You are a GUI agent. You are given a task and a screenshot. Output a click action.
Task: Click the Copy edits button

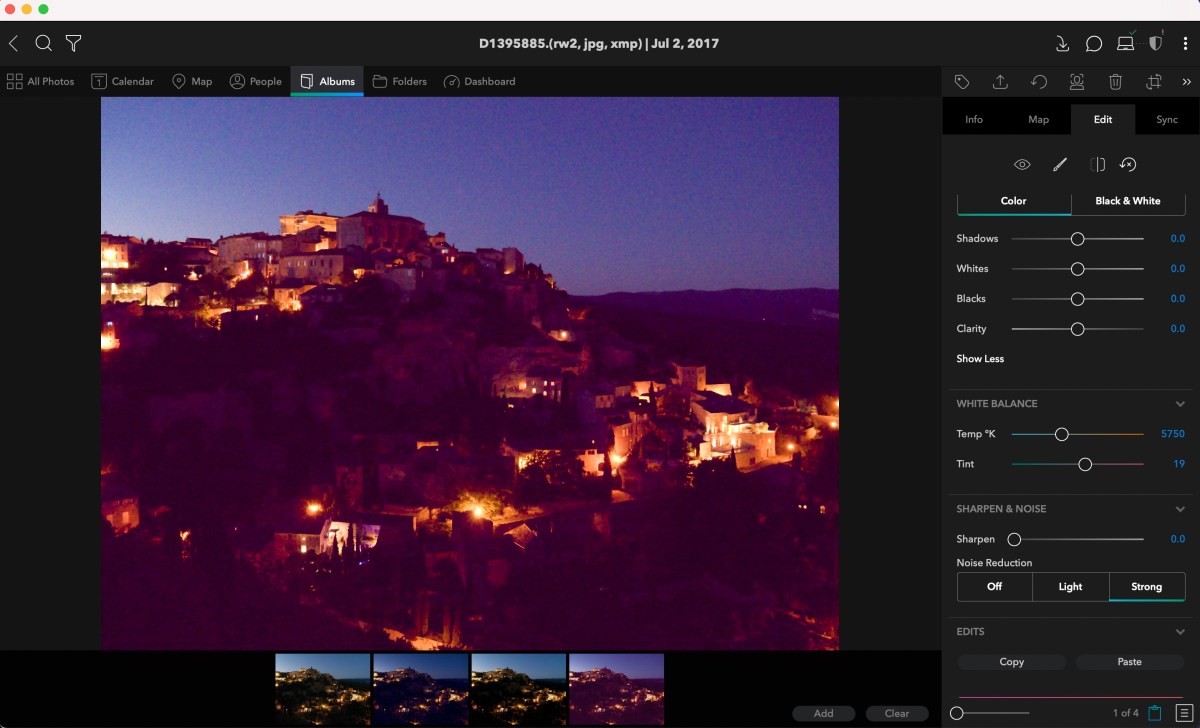1012,662
